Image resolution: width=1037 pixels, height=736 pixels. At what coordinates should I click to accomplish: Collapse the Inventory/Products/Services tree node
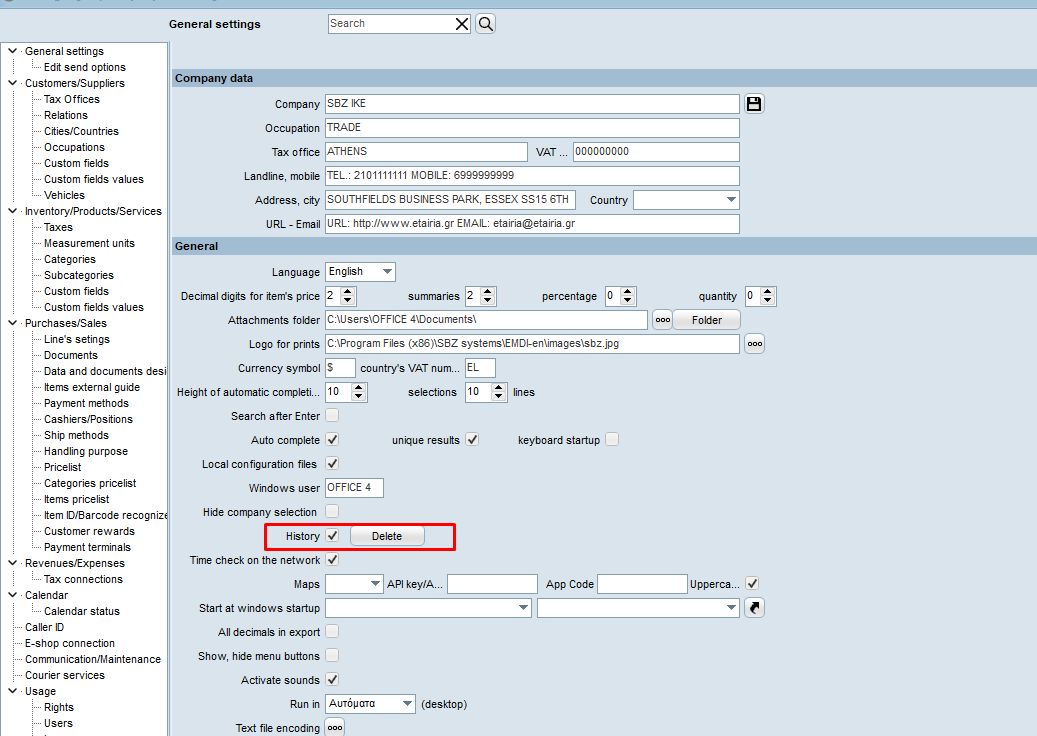[x=12, y=211]
